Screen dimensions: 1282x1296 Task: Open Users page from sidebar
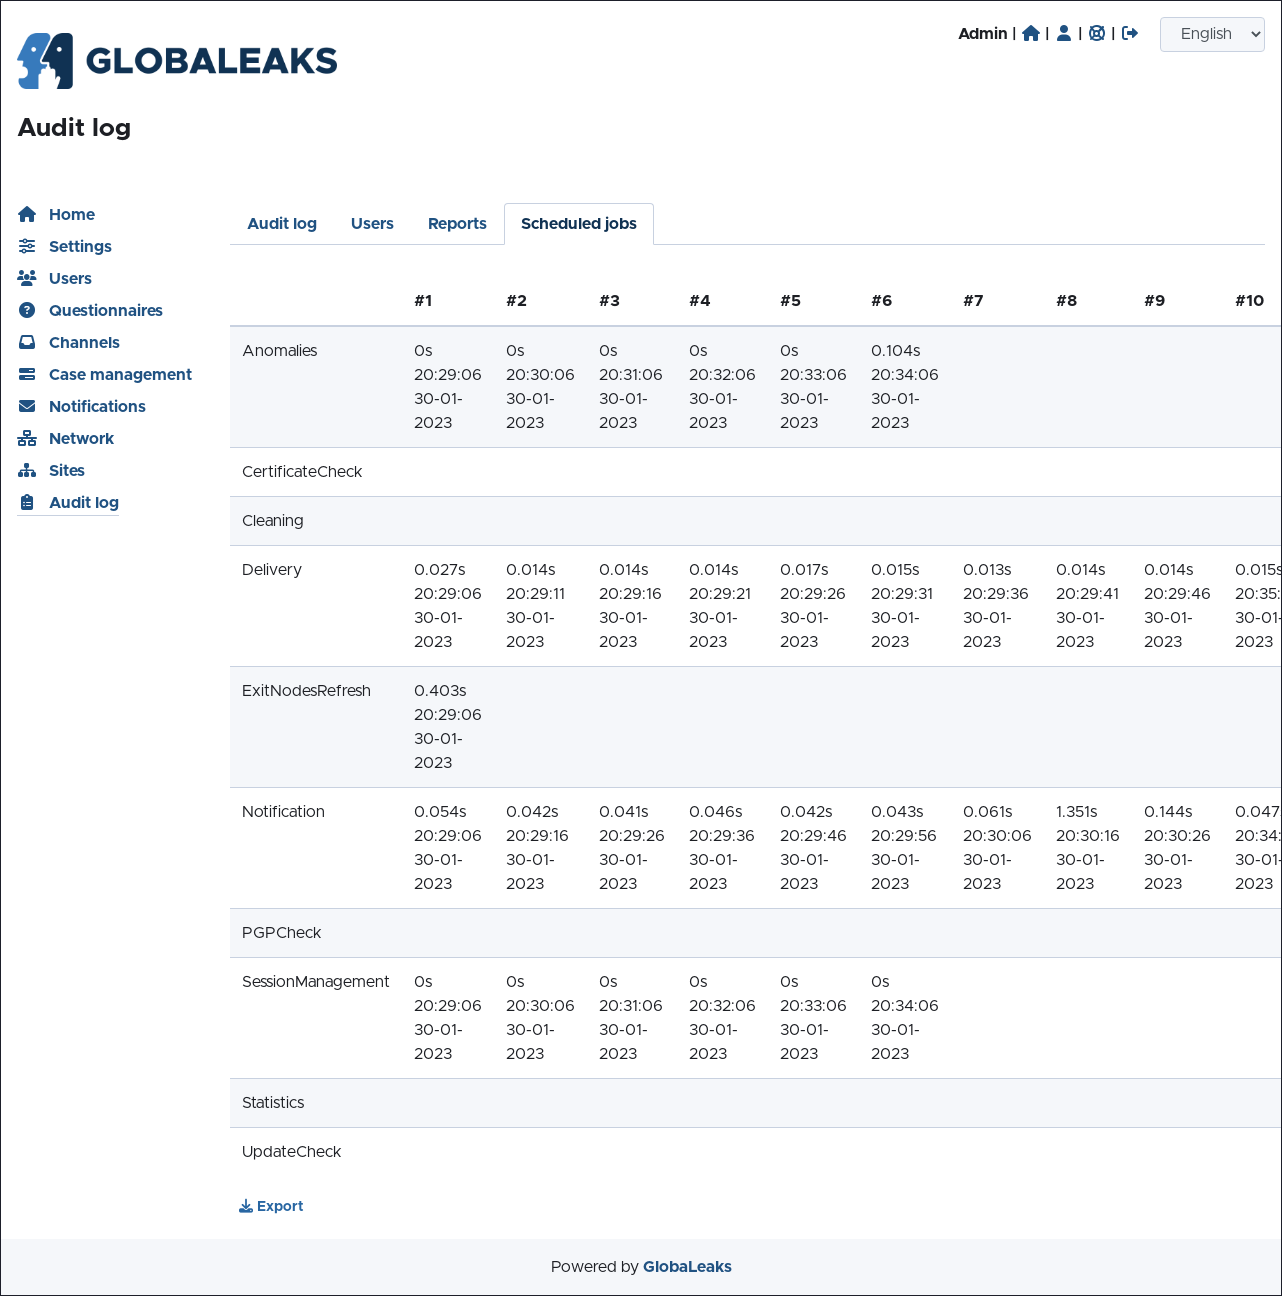pyautogui.click(x=70, y=278)
